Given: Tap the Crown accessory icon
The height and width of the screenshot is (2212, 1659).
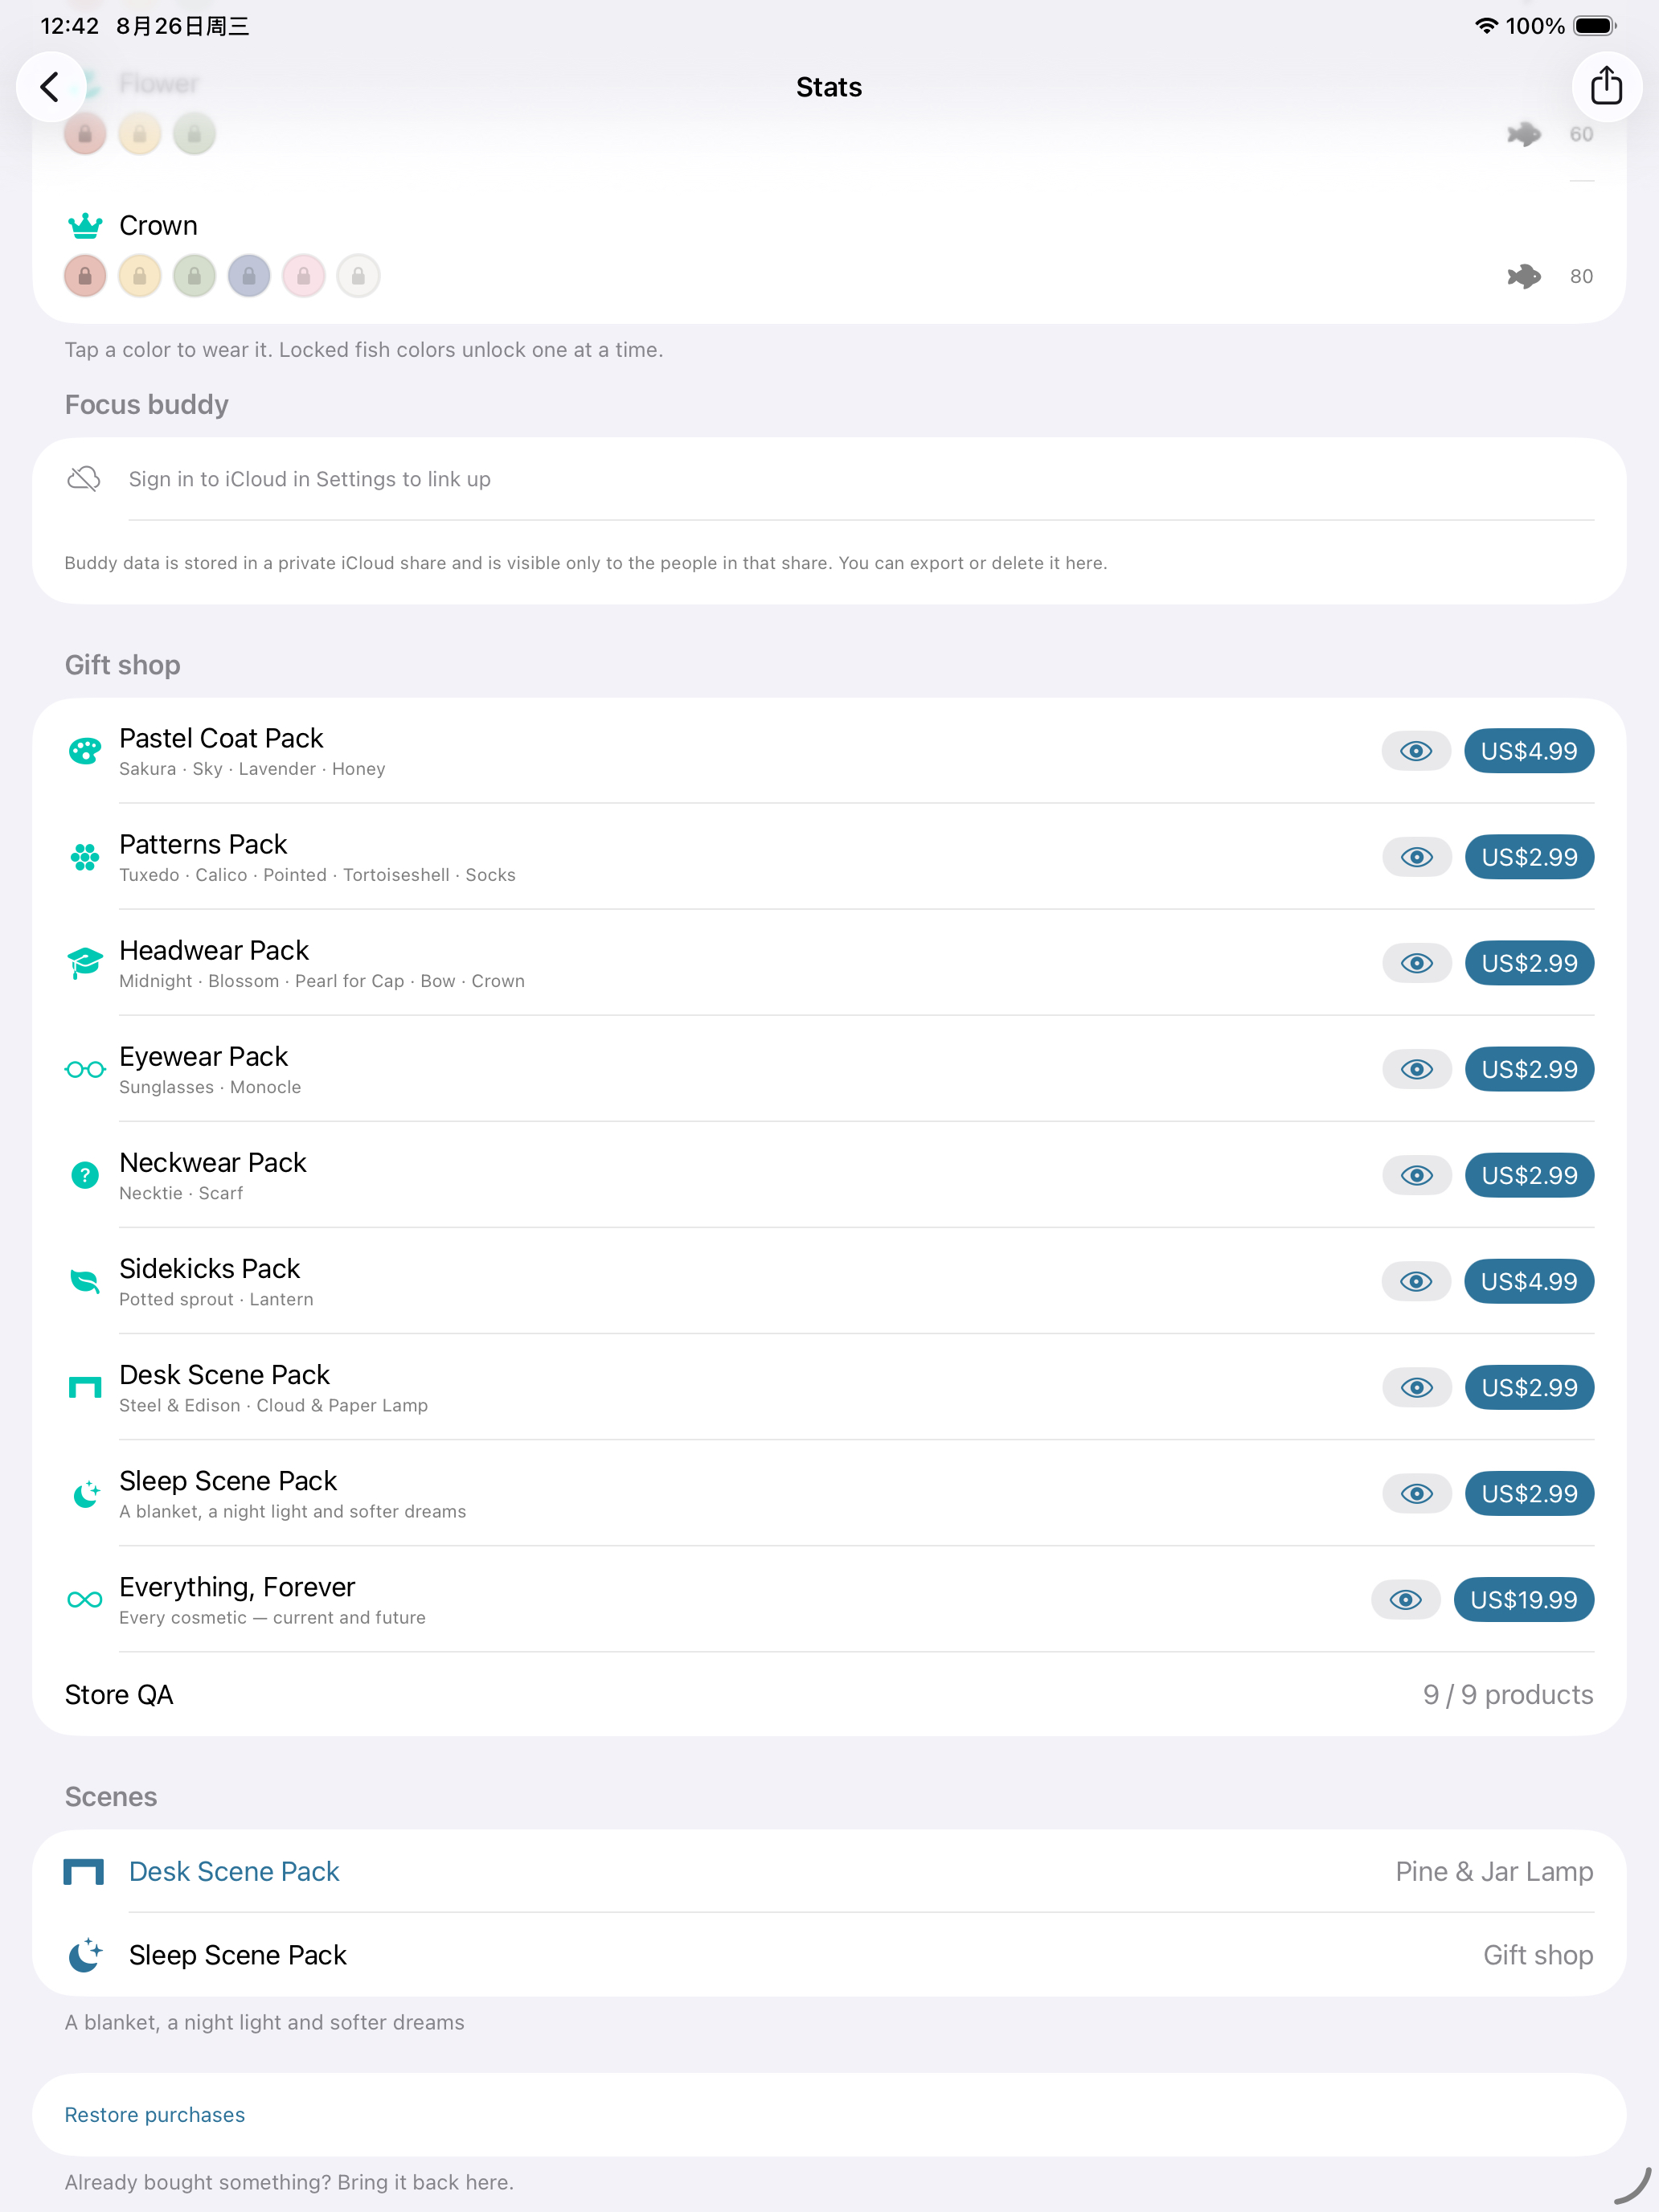Looking at the screenshot, I should [85, 226].
